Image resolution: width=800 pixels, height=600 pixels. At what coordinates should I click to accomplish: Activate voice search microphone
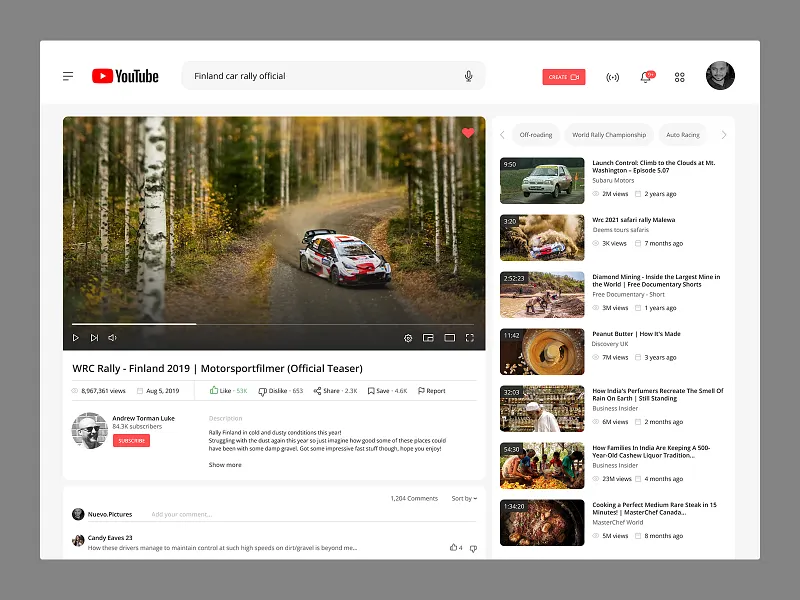(467, 75)
